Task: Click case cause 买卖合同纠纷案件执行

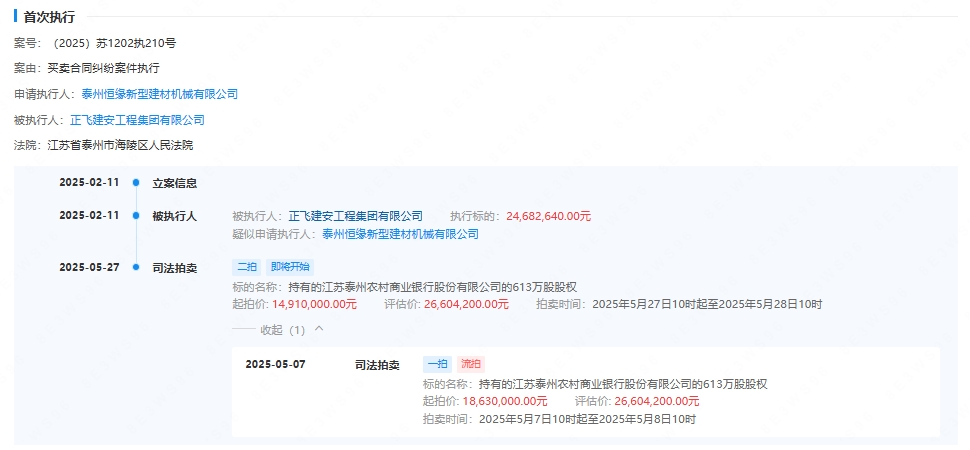Action: [104, 68]
